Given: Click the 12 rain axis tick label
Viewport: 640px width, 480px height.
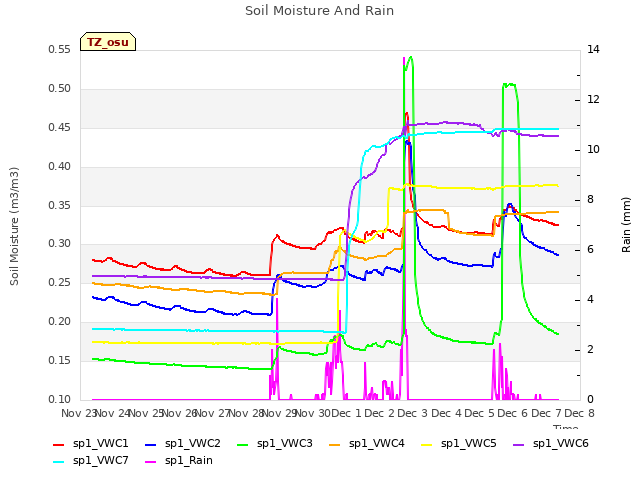Looking at the screenshot, I should tap(593, 100).
